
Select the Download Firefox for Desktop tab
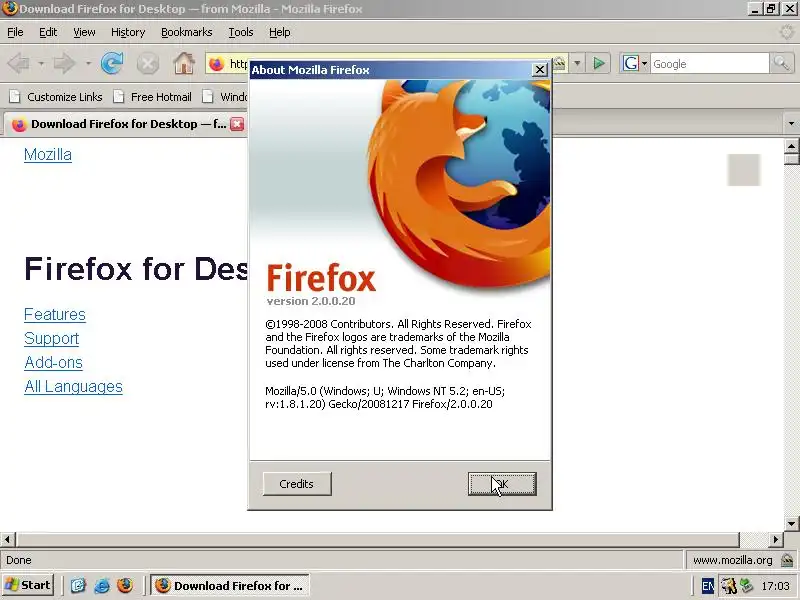point(125,124)
